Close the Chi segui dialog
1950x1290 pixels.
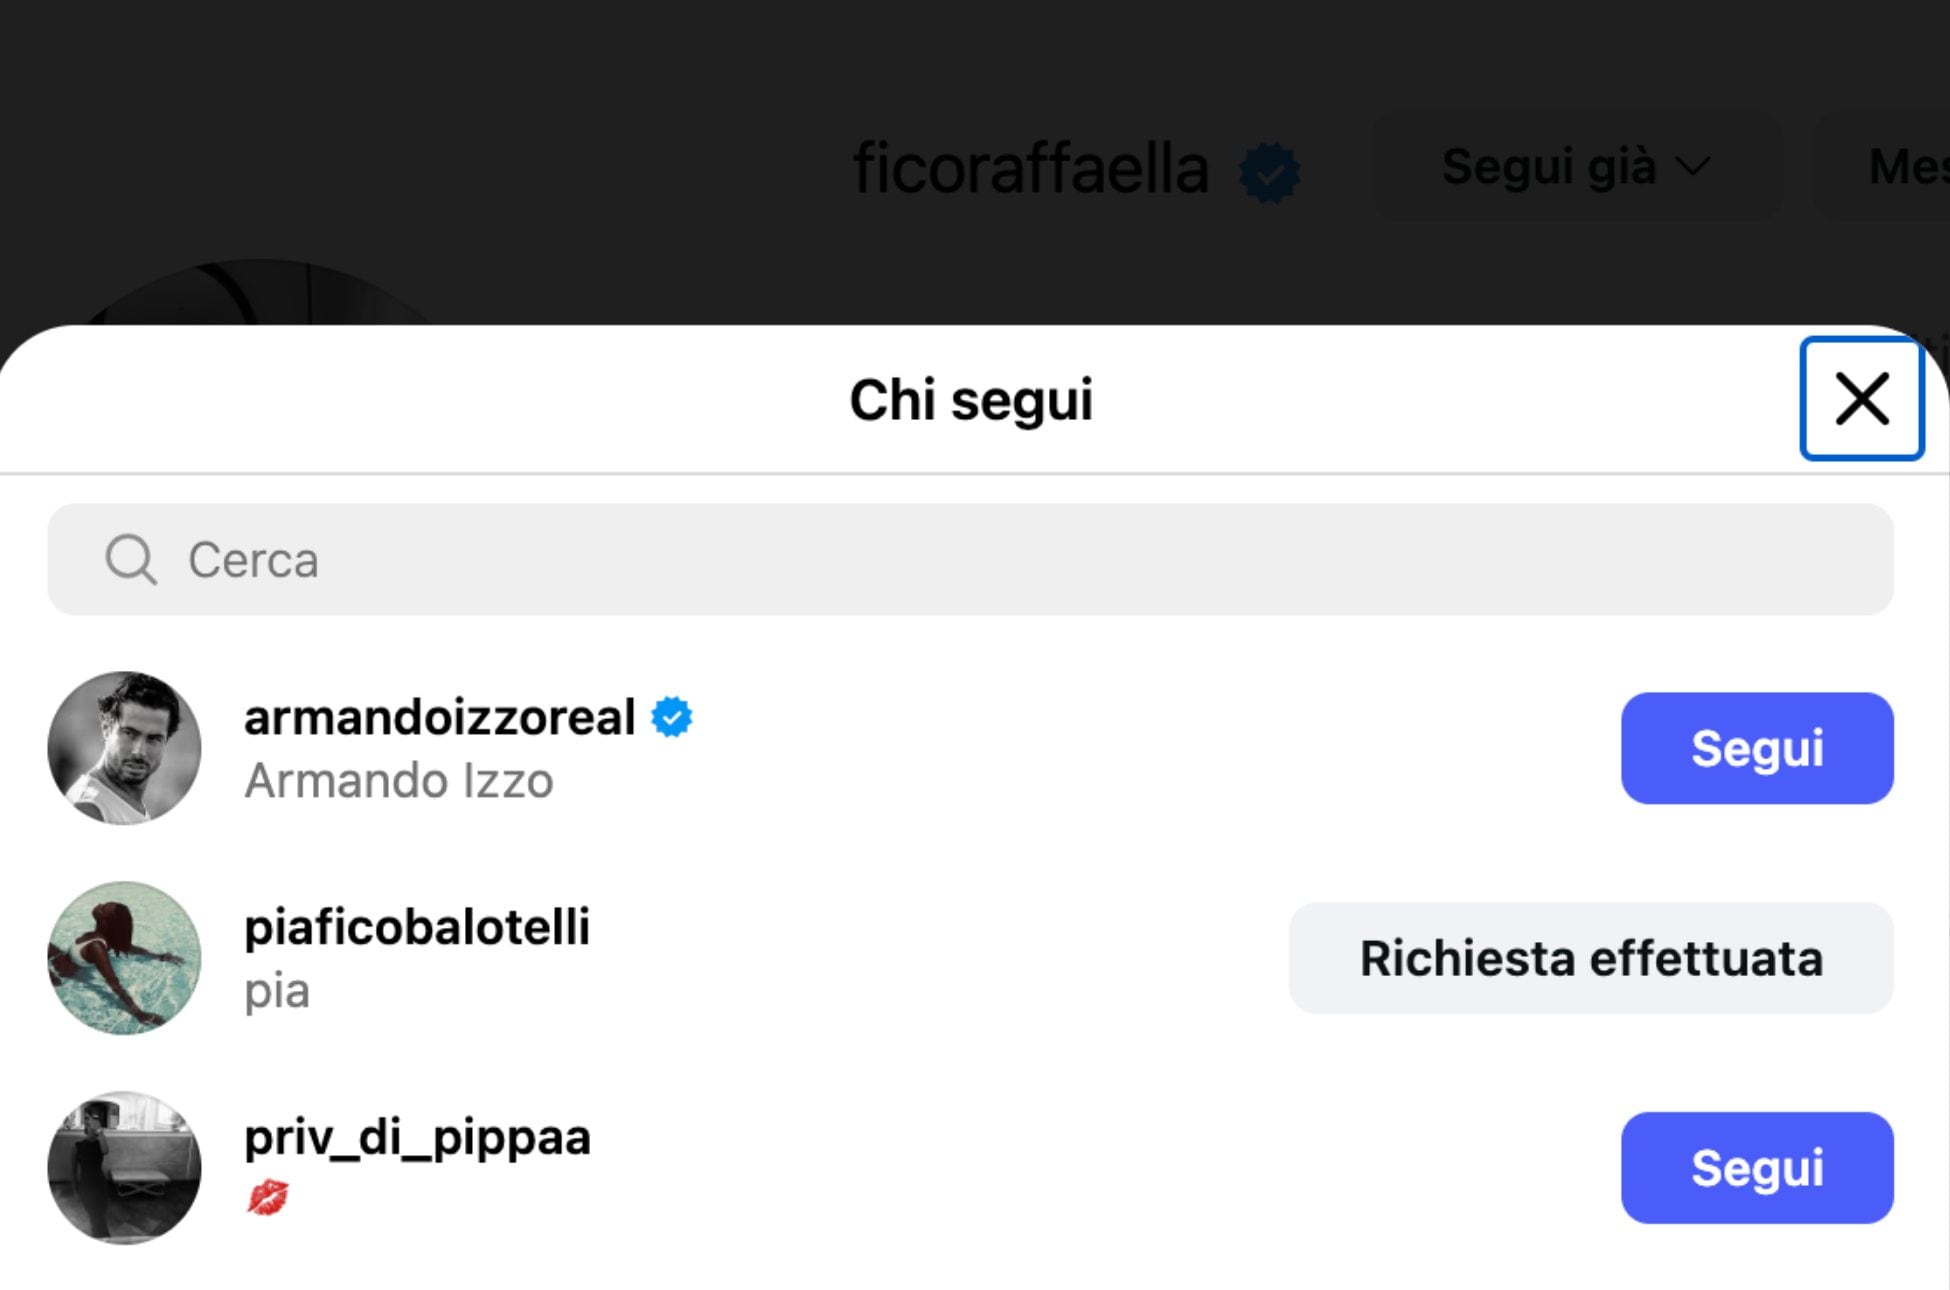1861,399
